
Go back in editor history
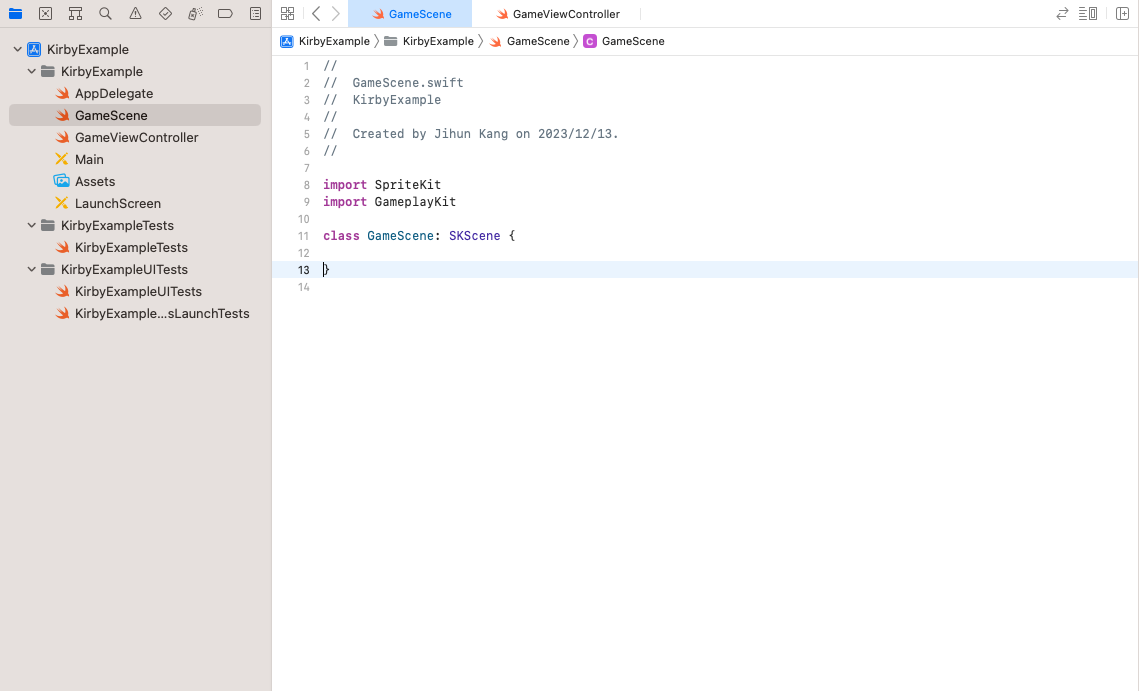(316, 14)
